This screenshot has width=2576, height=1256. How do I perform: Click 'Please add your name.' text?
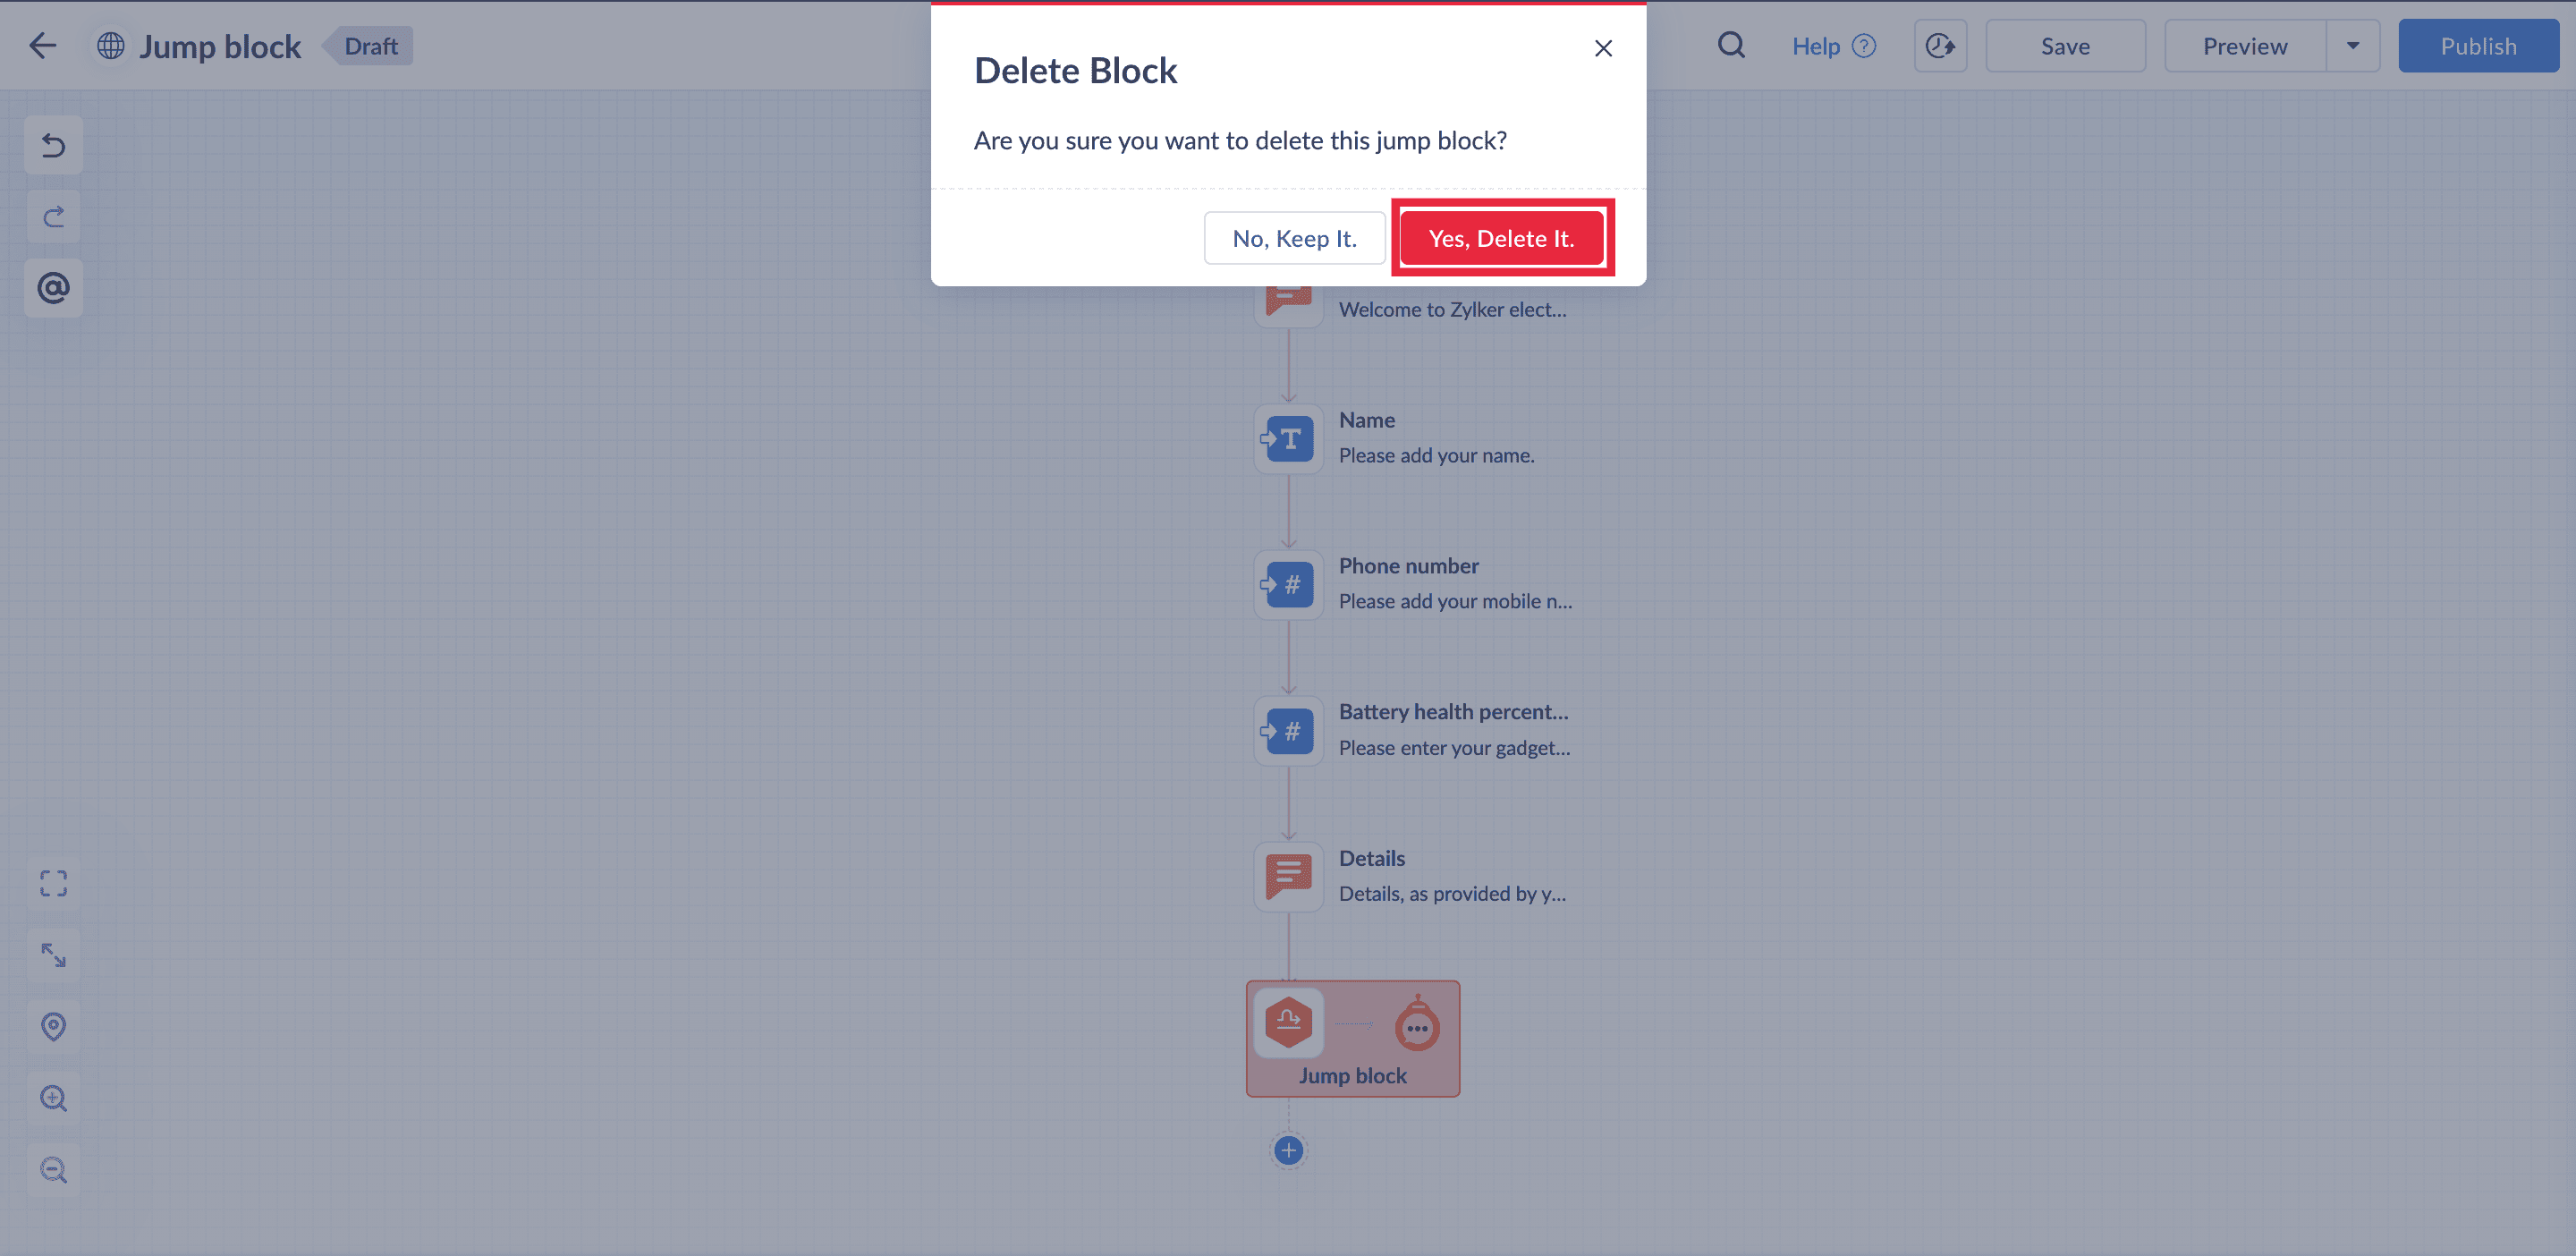1436,455
